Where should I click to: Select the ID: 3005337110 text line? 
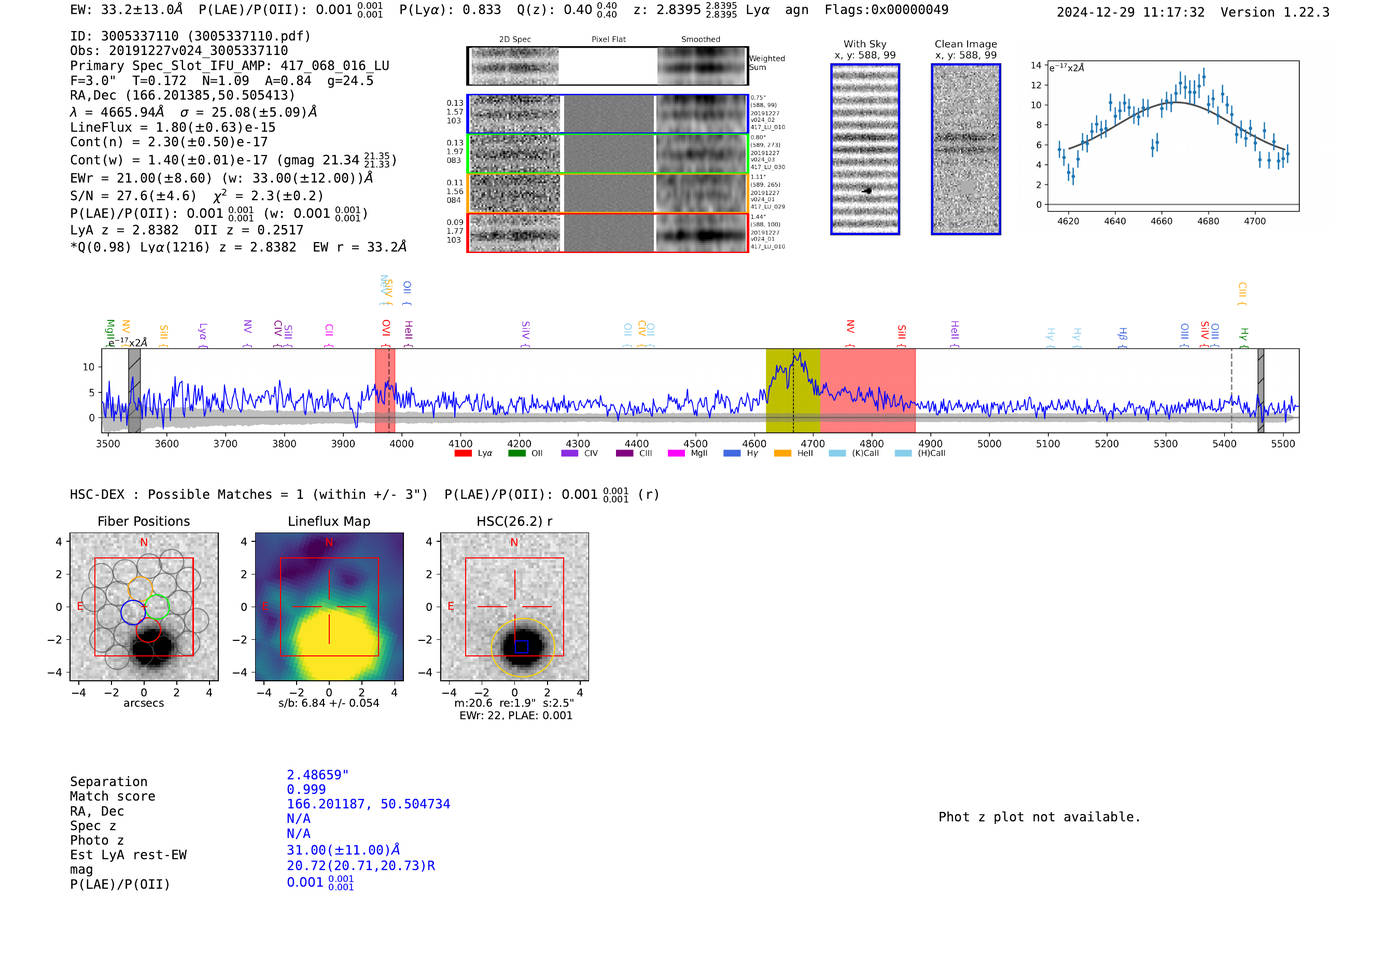coord(190,36)
